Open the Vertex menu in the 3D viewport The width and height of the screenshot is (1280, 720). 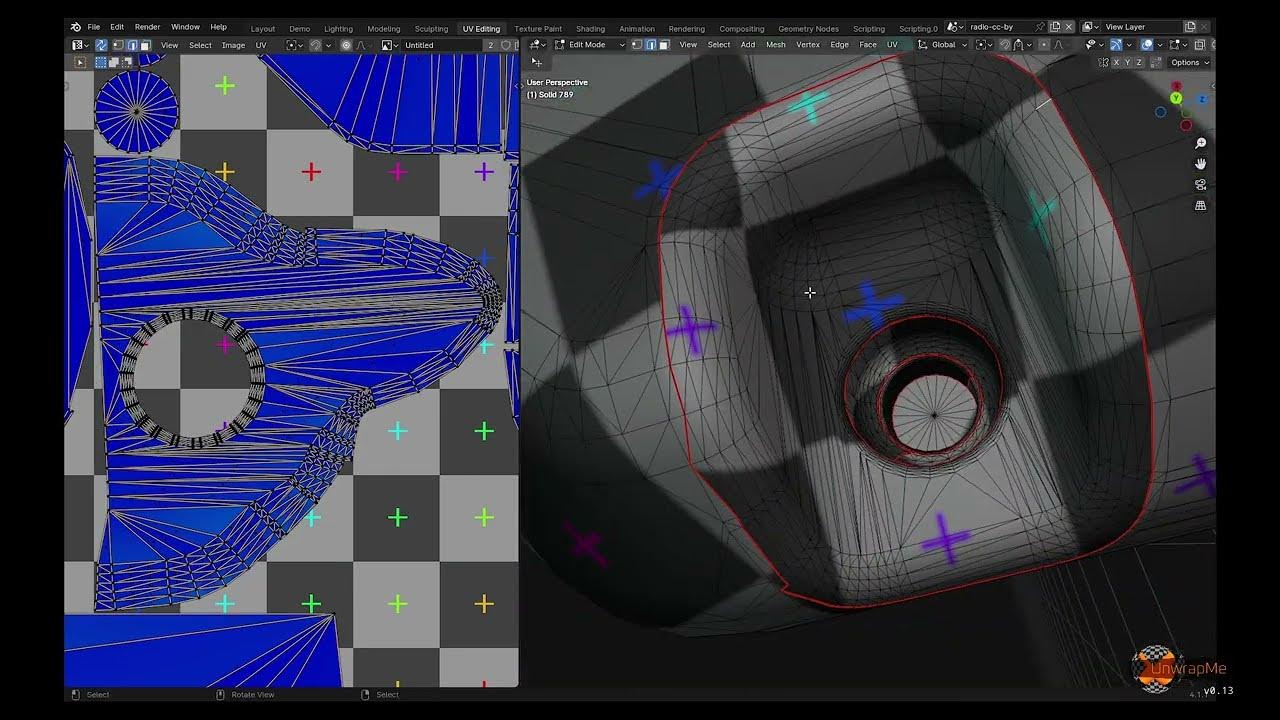(x=808, y=45)
